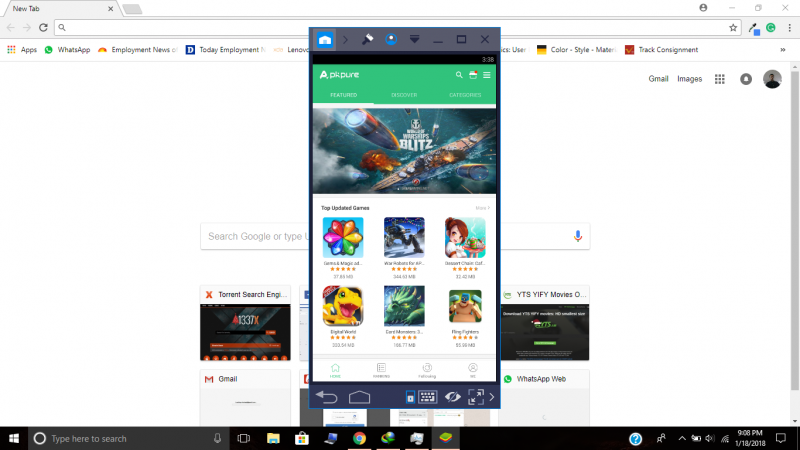Toggle BlueStacks fullscreen mode
The image size is (800, 450).
coord(476,397)
